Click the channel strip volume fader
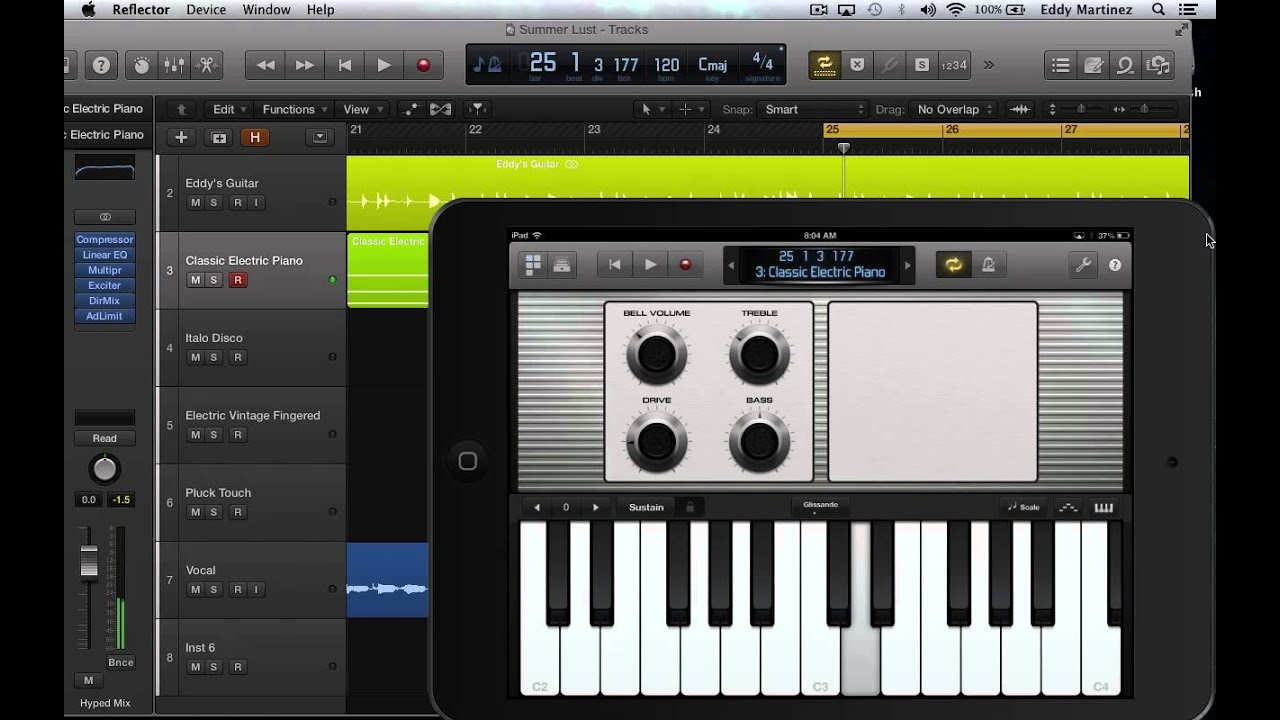This screenshot has width=1280, height=720. coord(90,562)
